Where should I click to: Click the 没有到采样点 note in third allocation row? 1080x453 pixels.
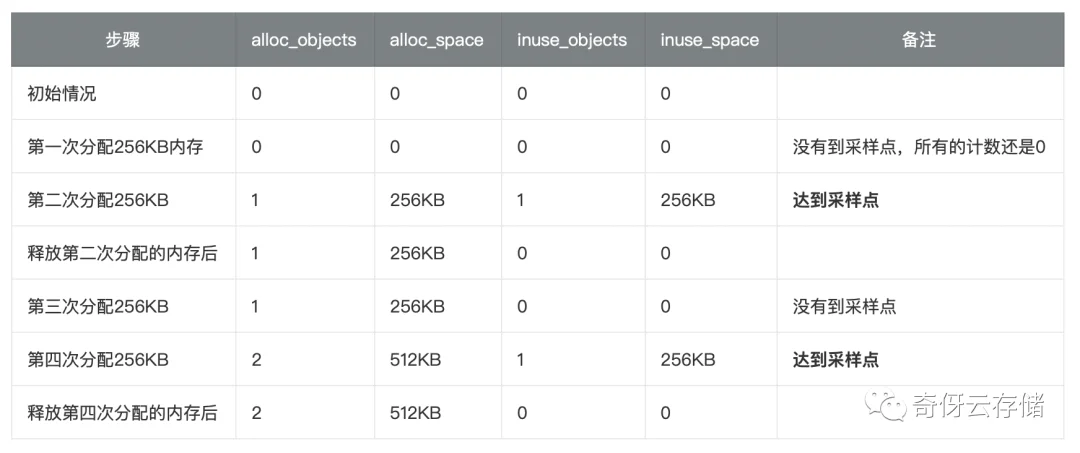coord(844,306)
